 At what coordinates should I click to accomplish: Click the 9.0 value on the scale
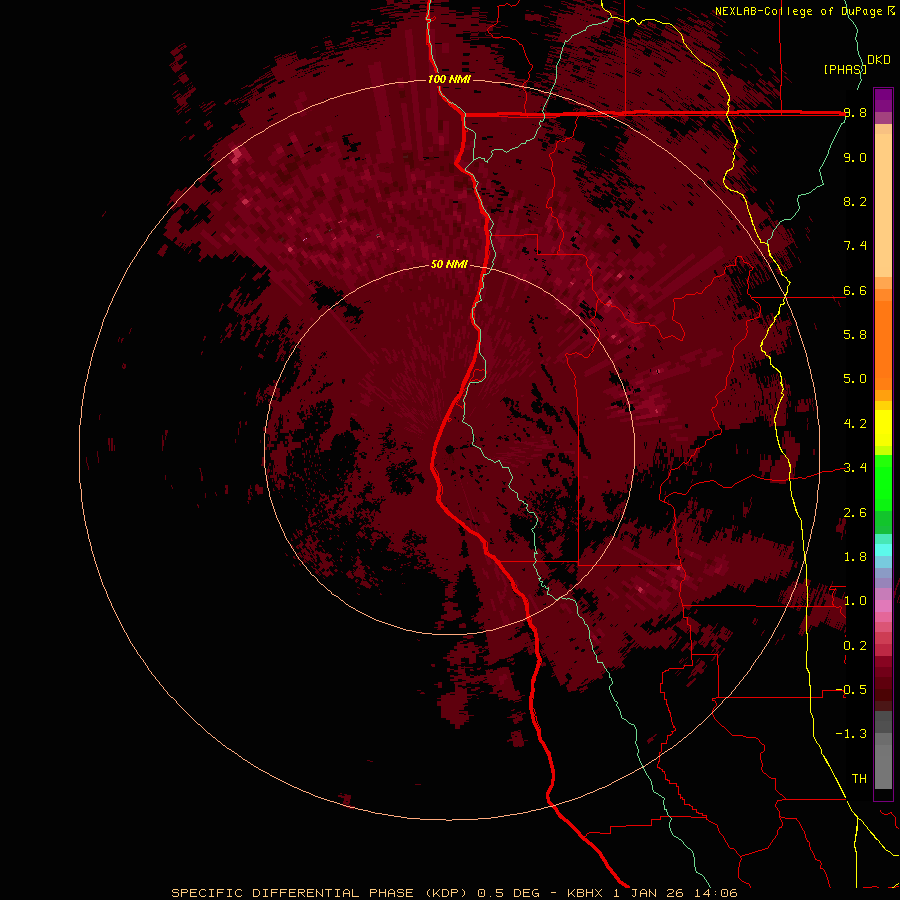point(855,157)
